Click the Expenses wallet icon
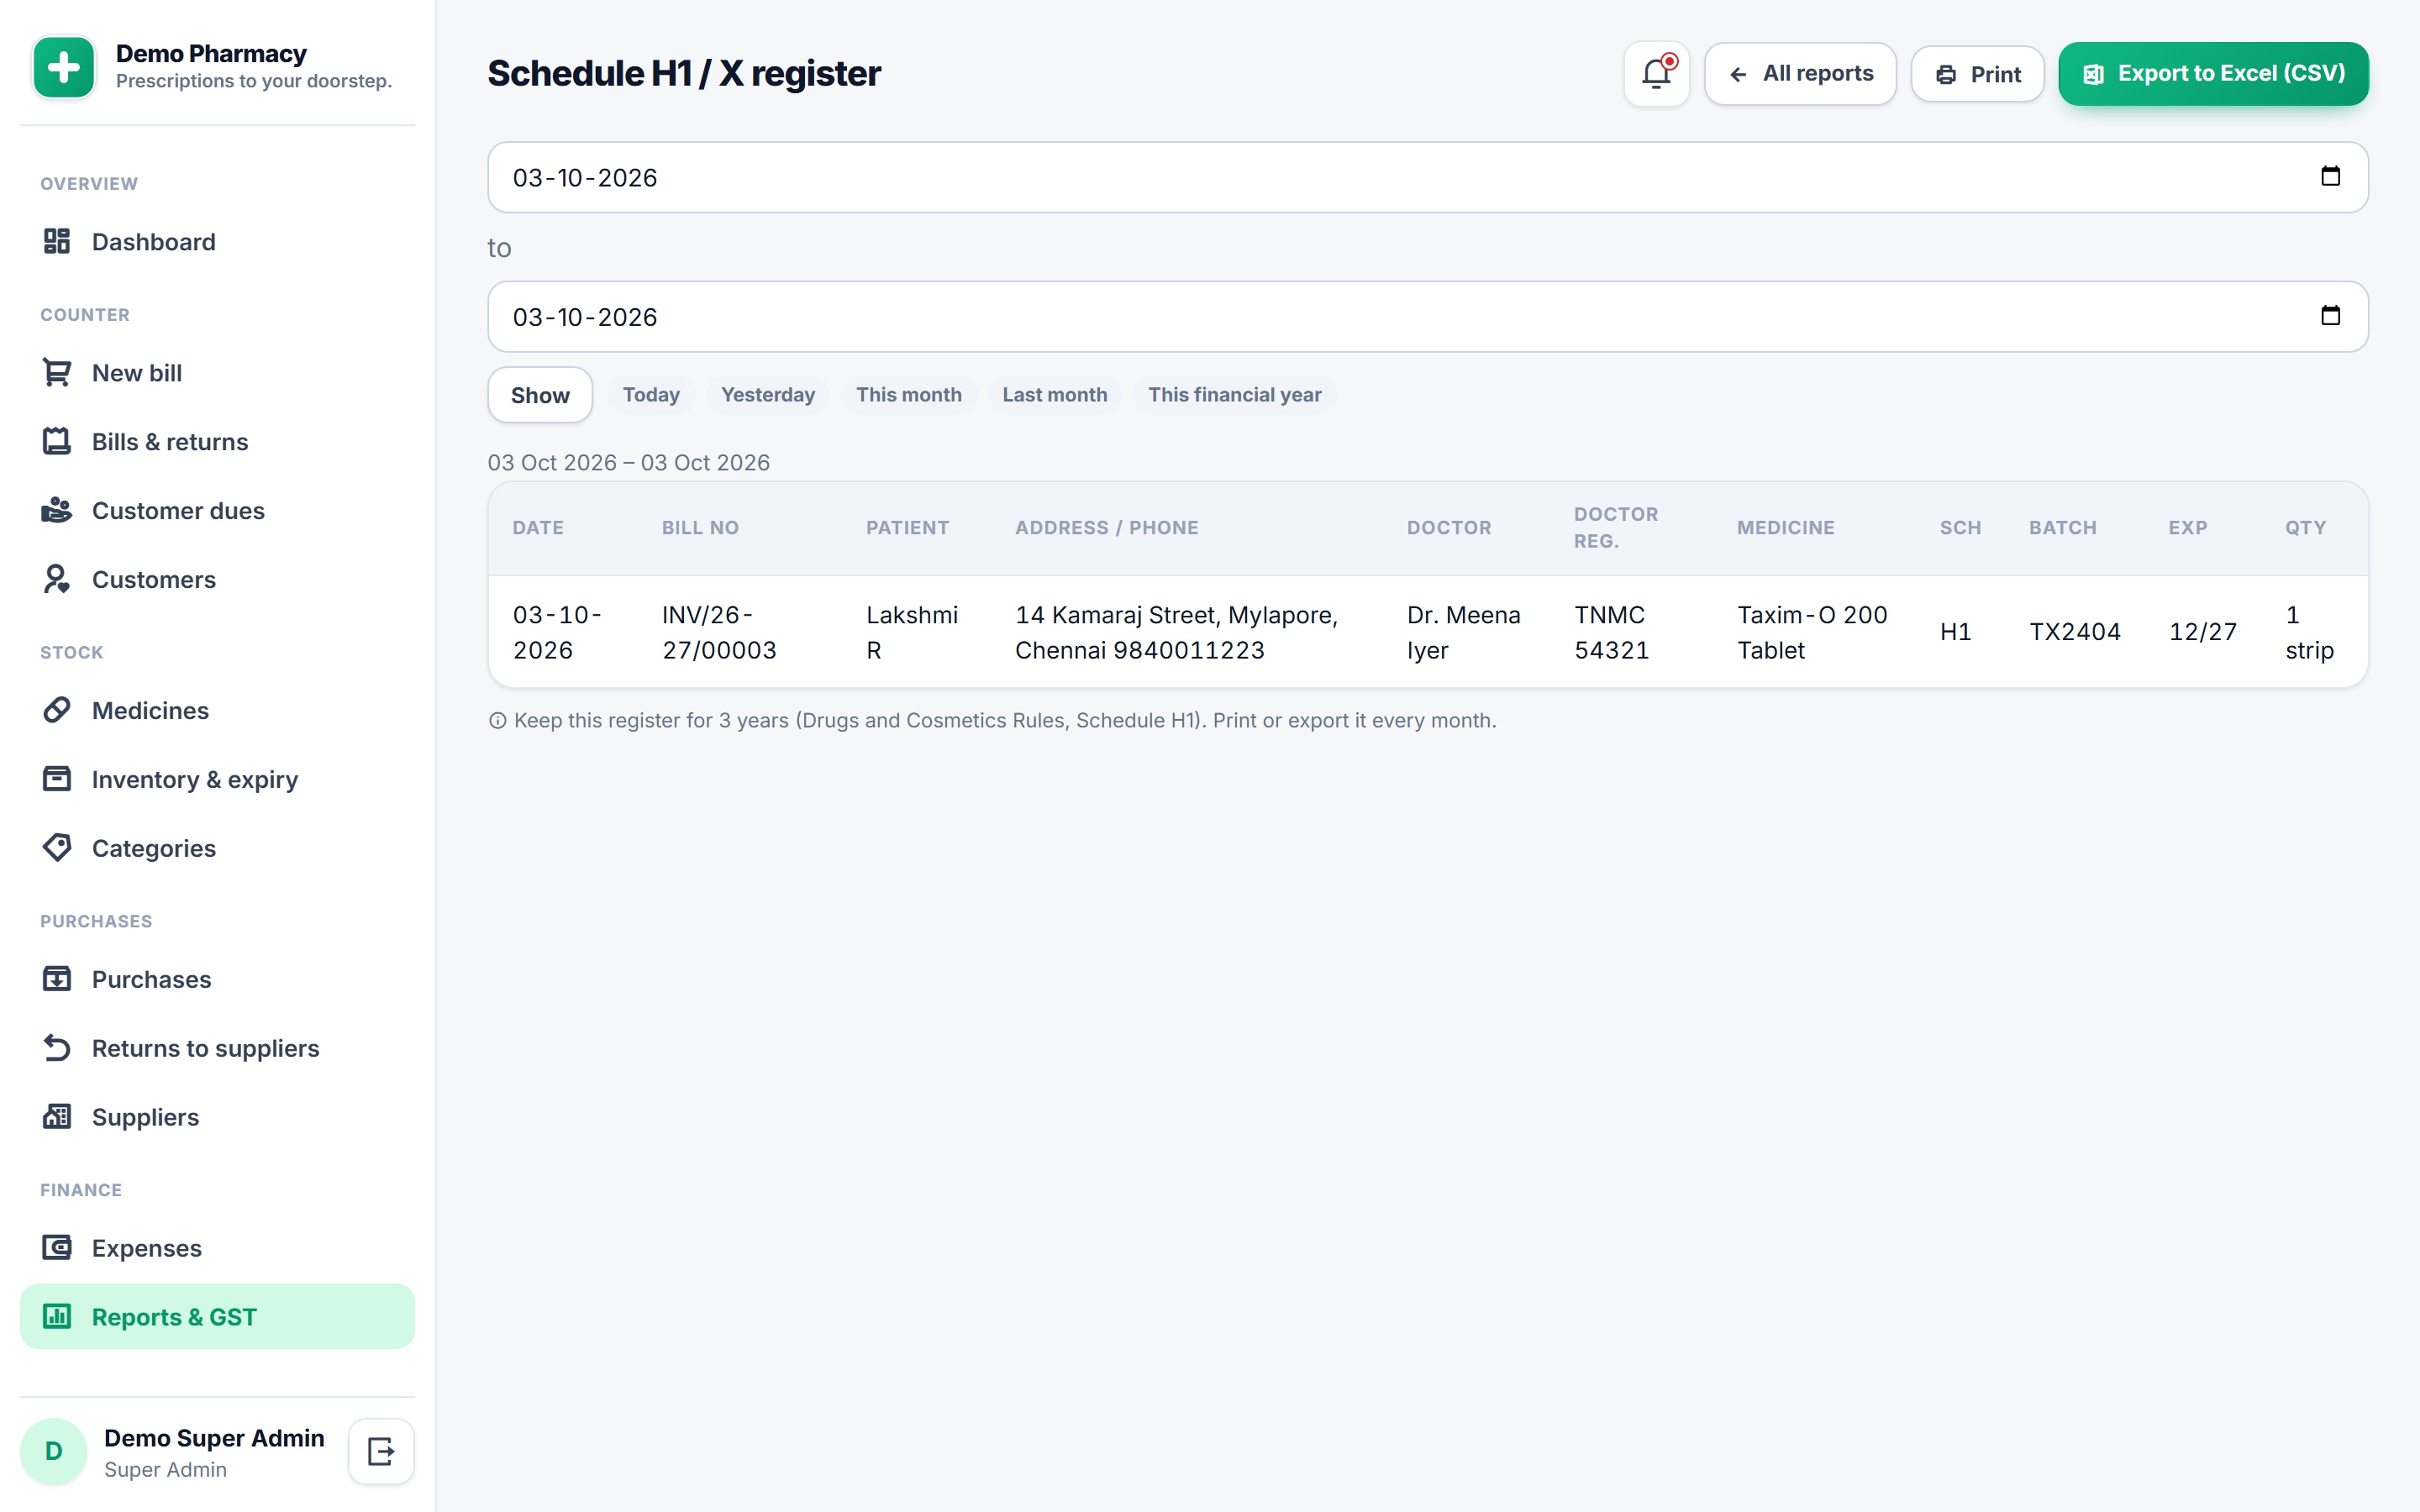The image size is (2420, 1512). [57, 1248]
